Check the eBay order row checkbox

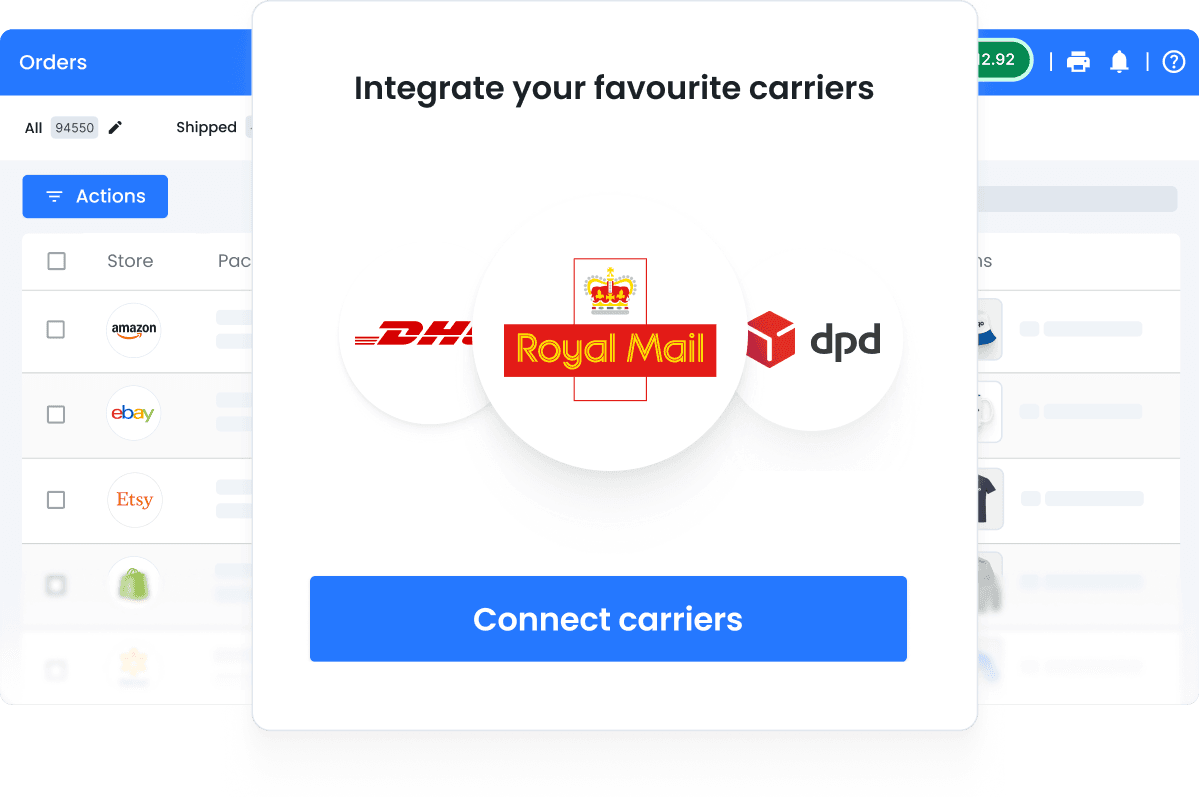click(56, 414)
